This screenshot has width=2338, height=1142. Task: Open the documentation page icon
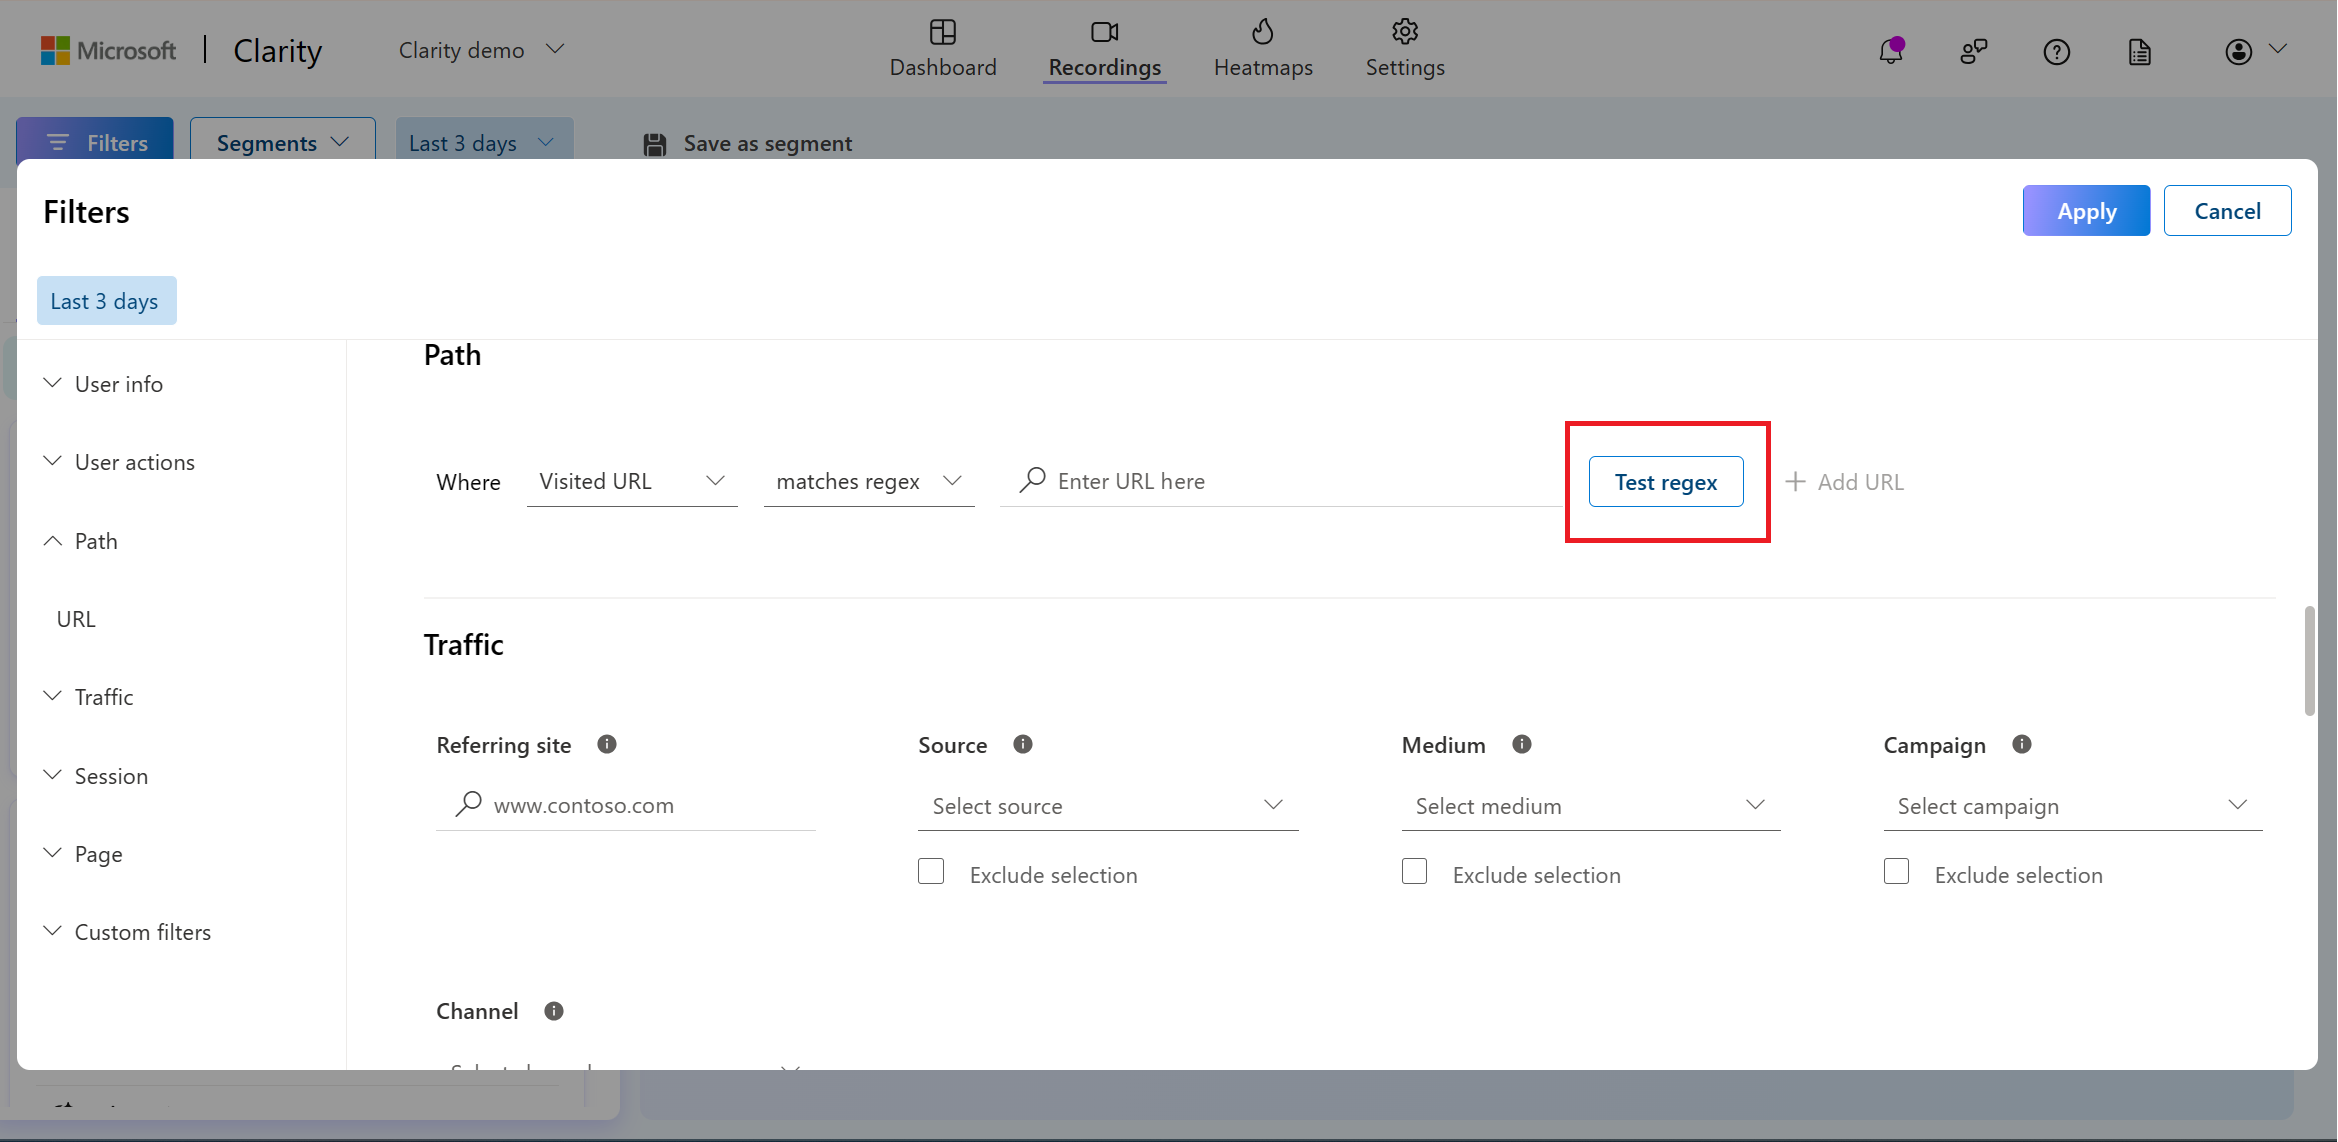tap(2139, 51)
